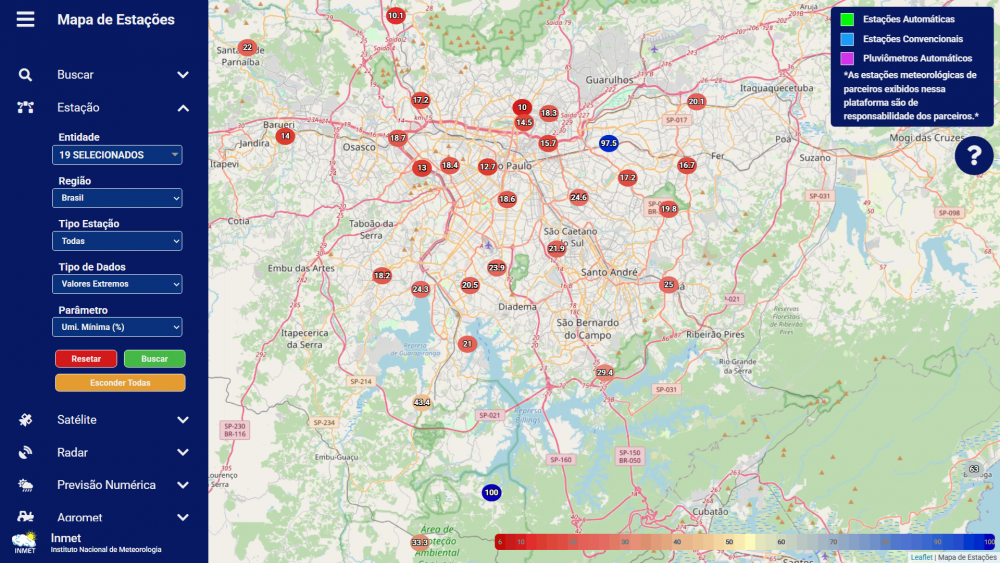Toggle Pluviômetros Automáticos purple legend box
Image resolution: width=1000 pixels, height=563 pixels.
(x=847, y=59)
